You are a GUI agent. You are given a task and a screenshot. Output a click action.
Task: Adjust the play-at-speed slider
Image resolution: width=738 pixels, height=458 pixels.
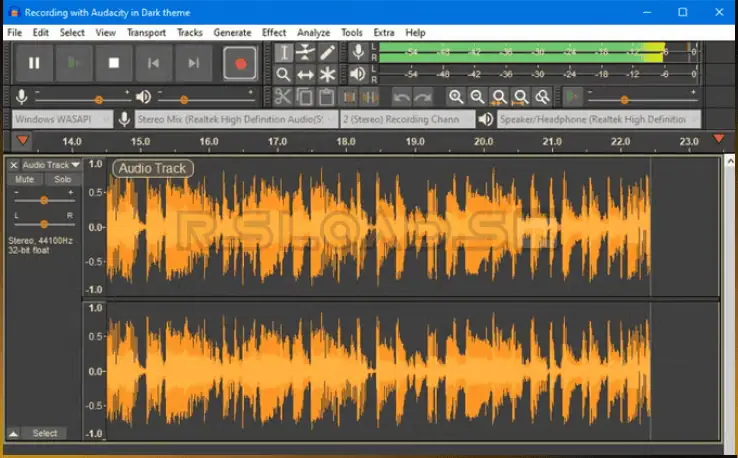642,99
